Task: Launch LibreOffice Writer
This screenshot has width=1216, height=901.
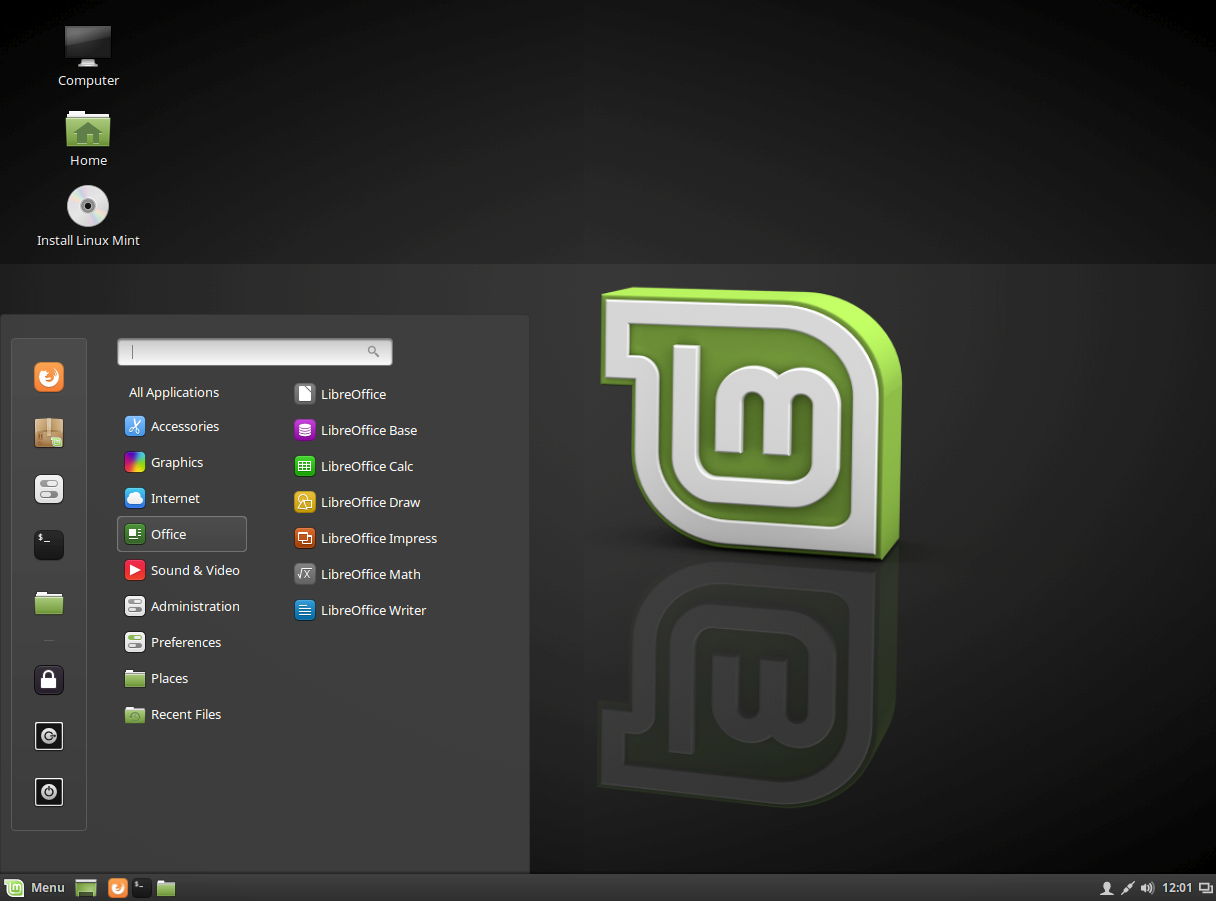Action: click(372, 610)
